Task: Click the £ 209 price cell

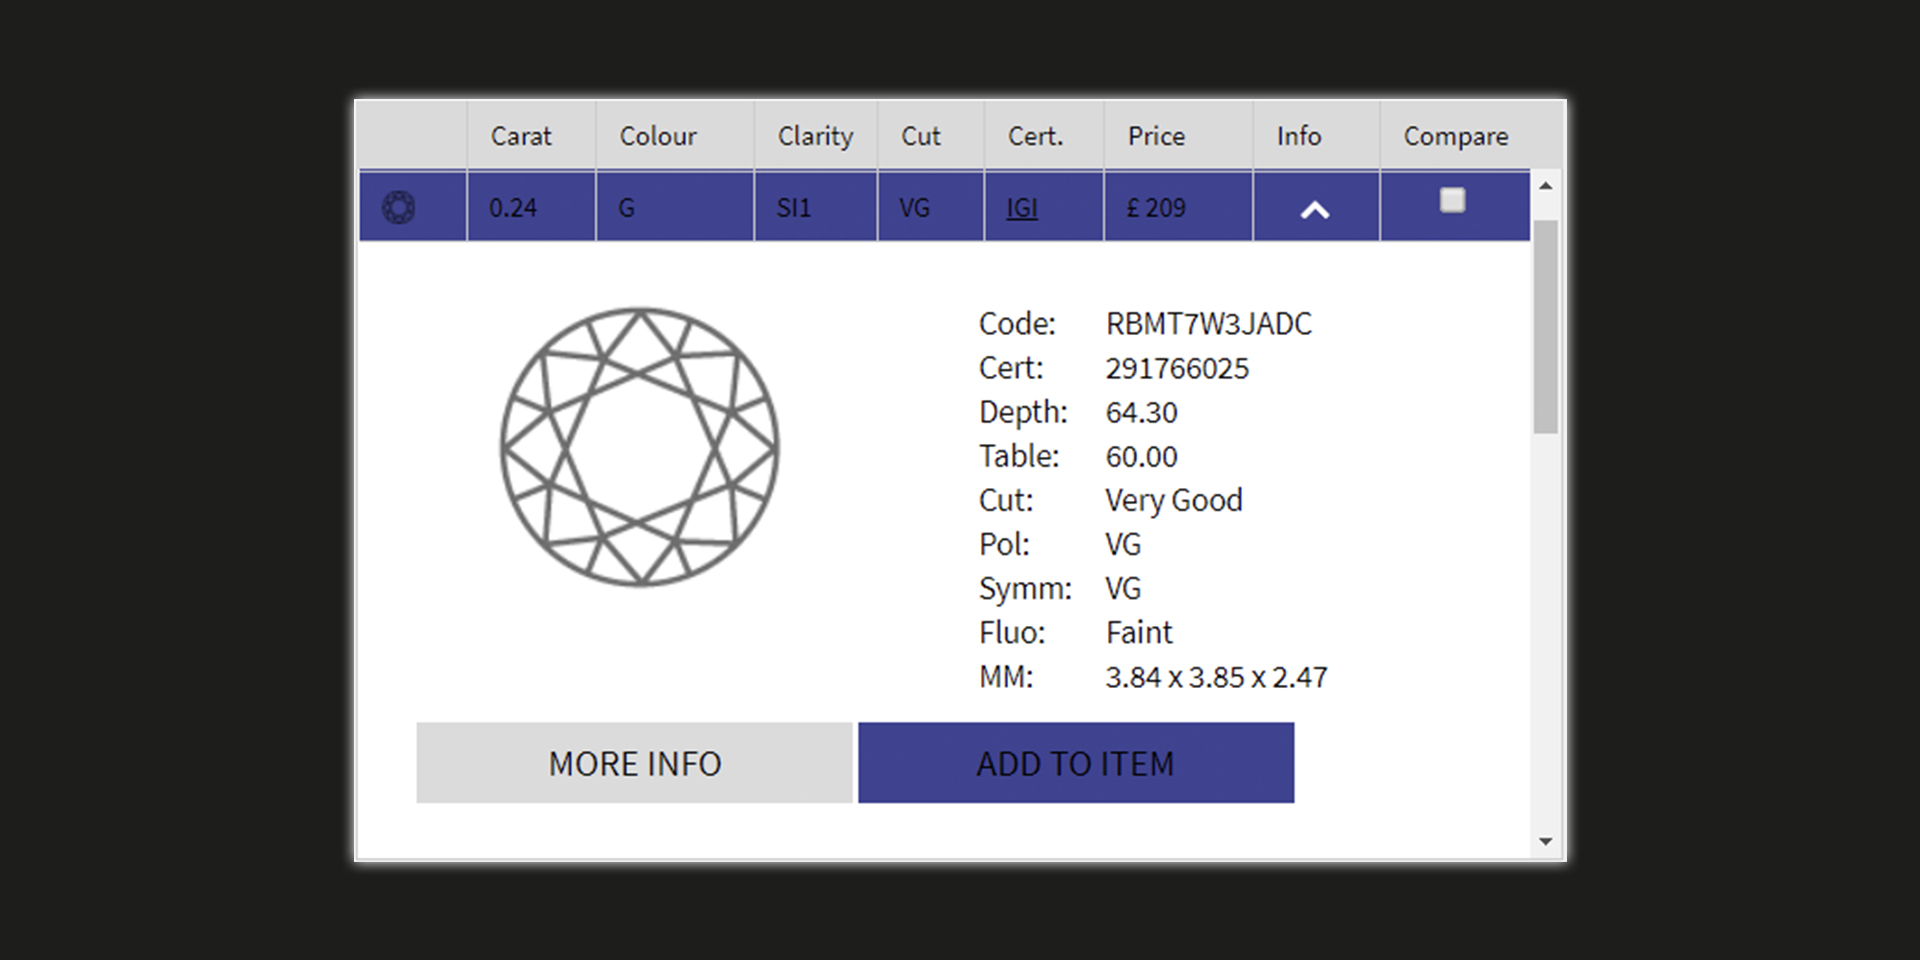Action: pos(1156,208)
